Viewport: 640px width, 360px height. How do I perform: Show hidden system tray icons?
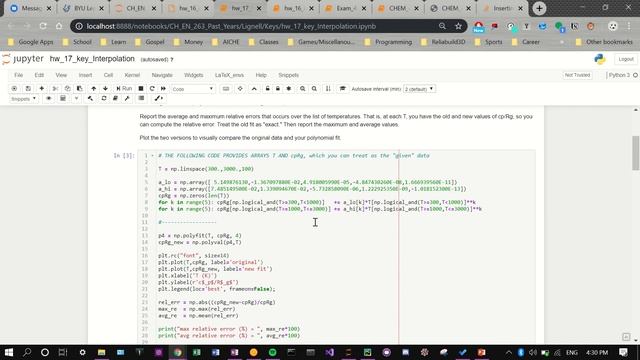tap(509, 352)
